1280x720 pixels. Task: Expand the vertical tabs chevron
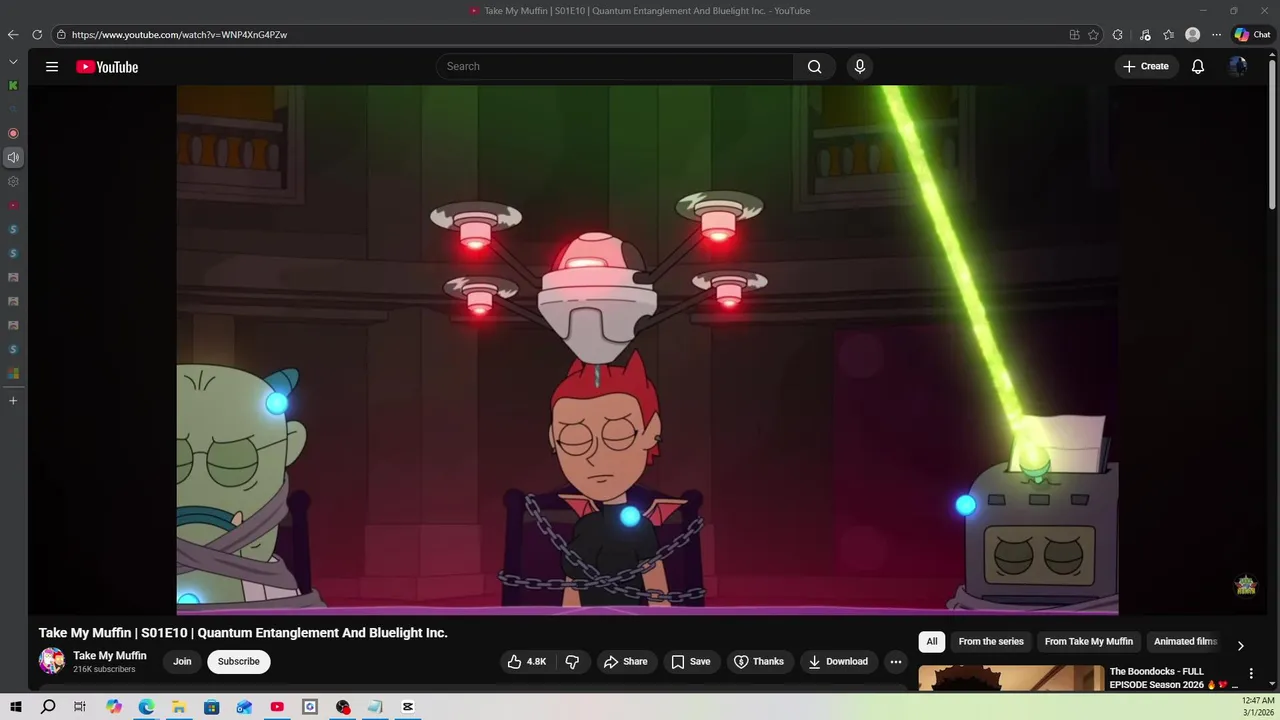click(13, 61)
